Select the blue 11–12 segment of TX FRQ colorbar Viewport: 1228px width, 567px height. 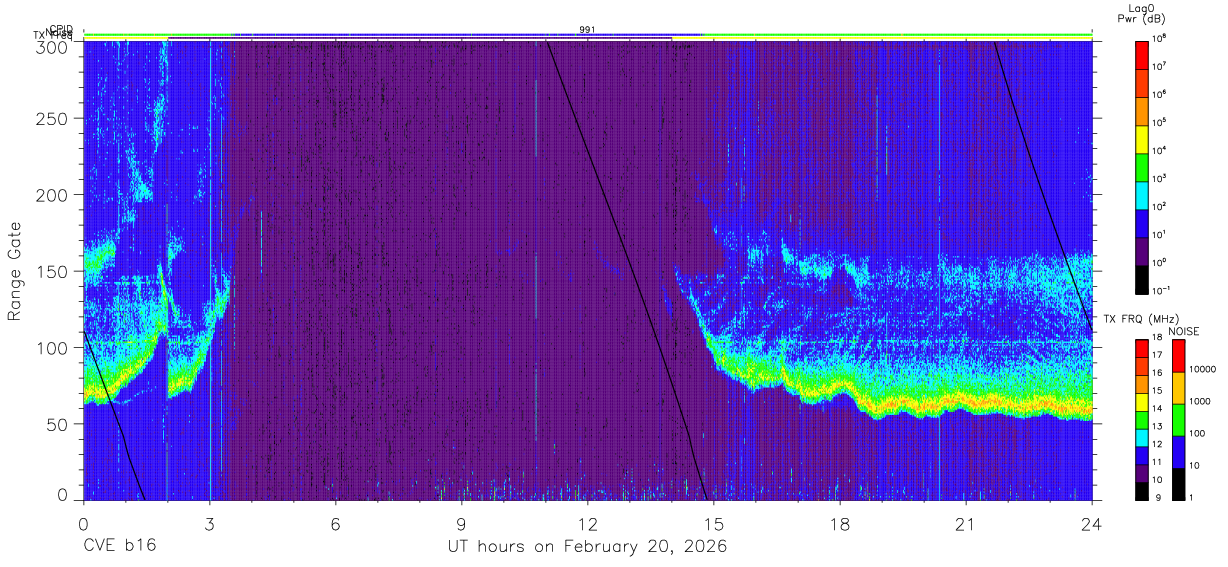1142,454
